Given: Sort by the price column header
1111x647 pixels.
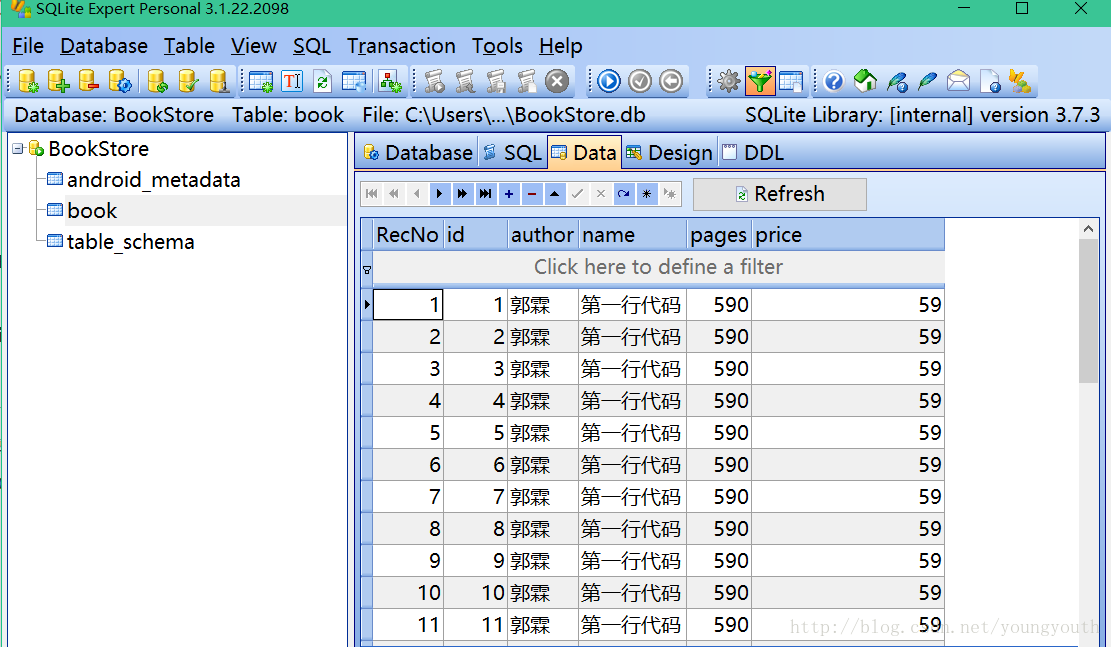Looking at the screenshot, I should coord(848,235).
